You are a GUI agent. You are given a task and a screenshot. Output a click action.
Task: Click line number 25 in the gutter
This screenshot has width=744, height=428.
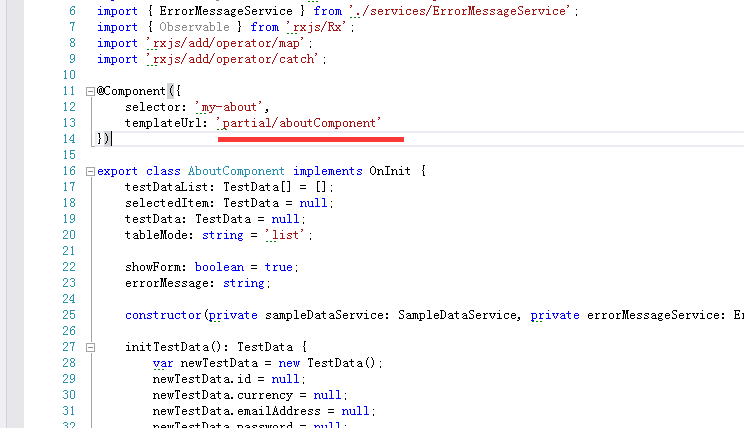coord(69,315)
